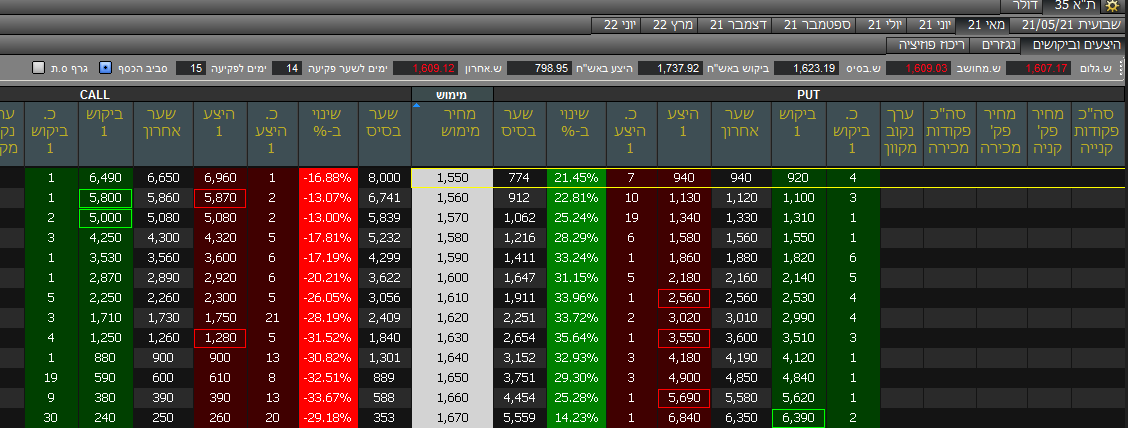The image size is (1128, 428).
Task: Click the ימים לפקיעה field showing 15
Action: [191, 68]
